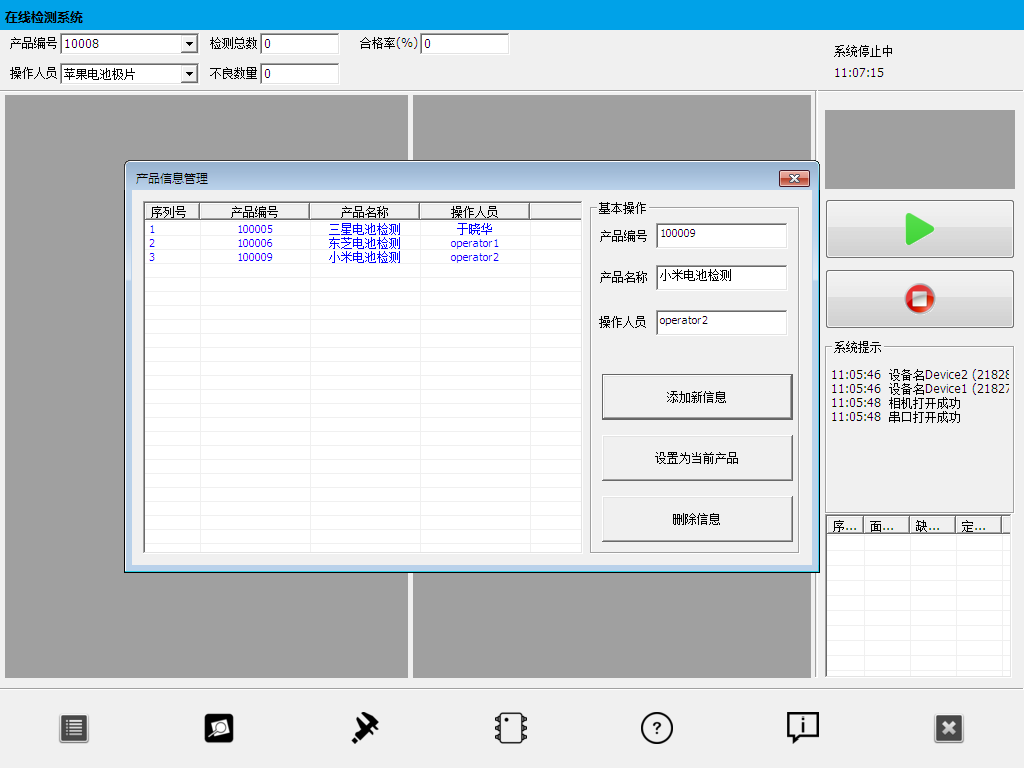Click the X exit icon in bottom toolbar
The width and height of the screenshot is (1024, 768).
[x=948, y=729]
